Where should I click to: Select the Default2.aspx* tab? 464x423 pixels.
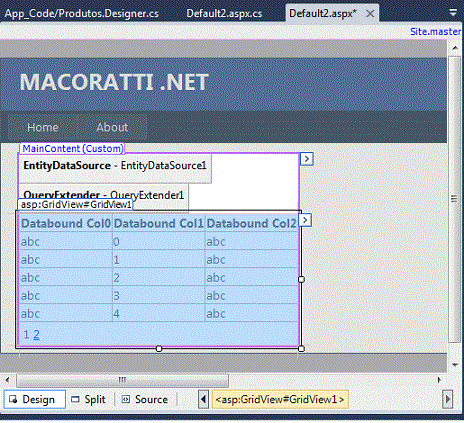click(323, 13)
